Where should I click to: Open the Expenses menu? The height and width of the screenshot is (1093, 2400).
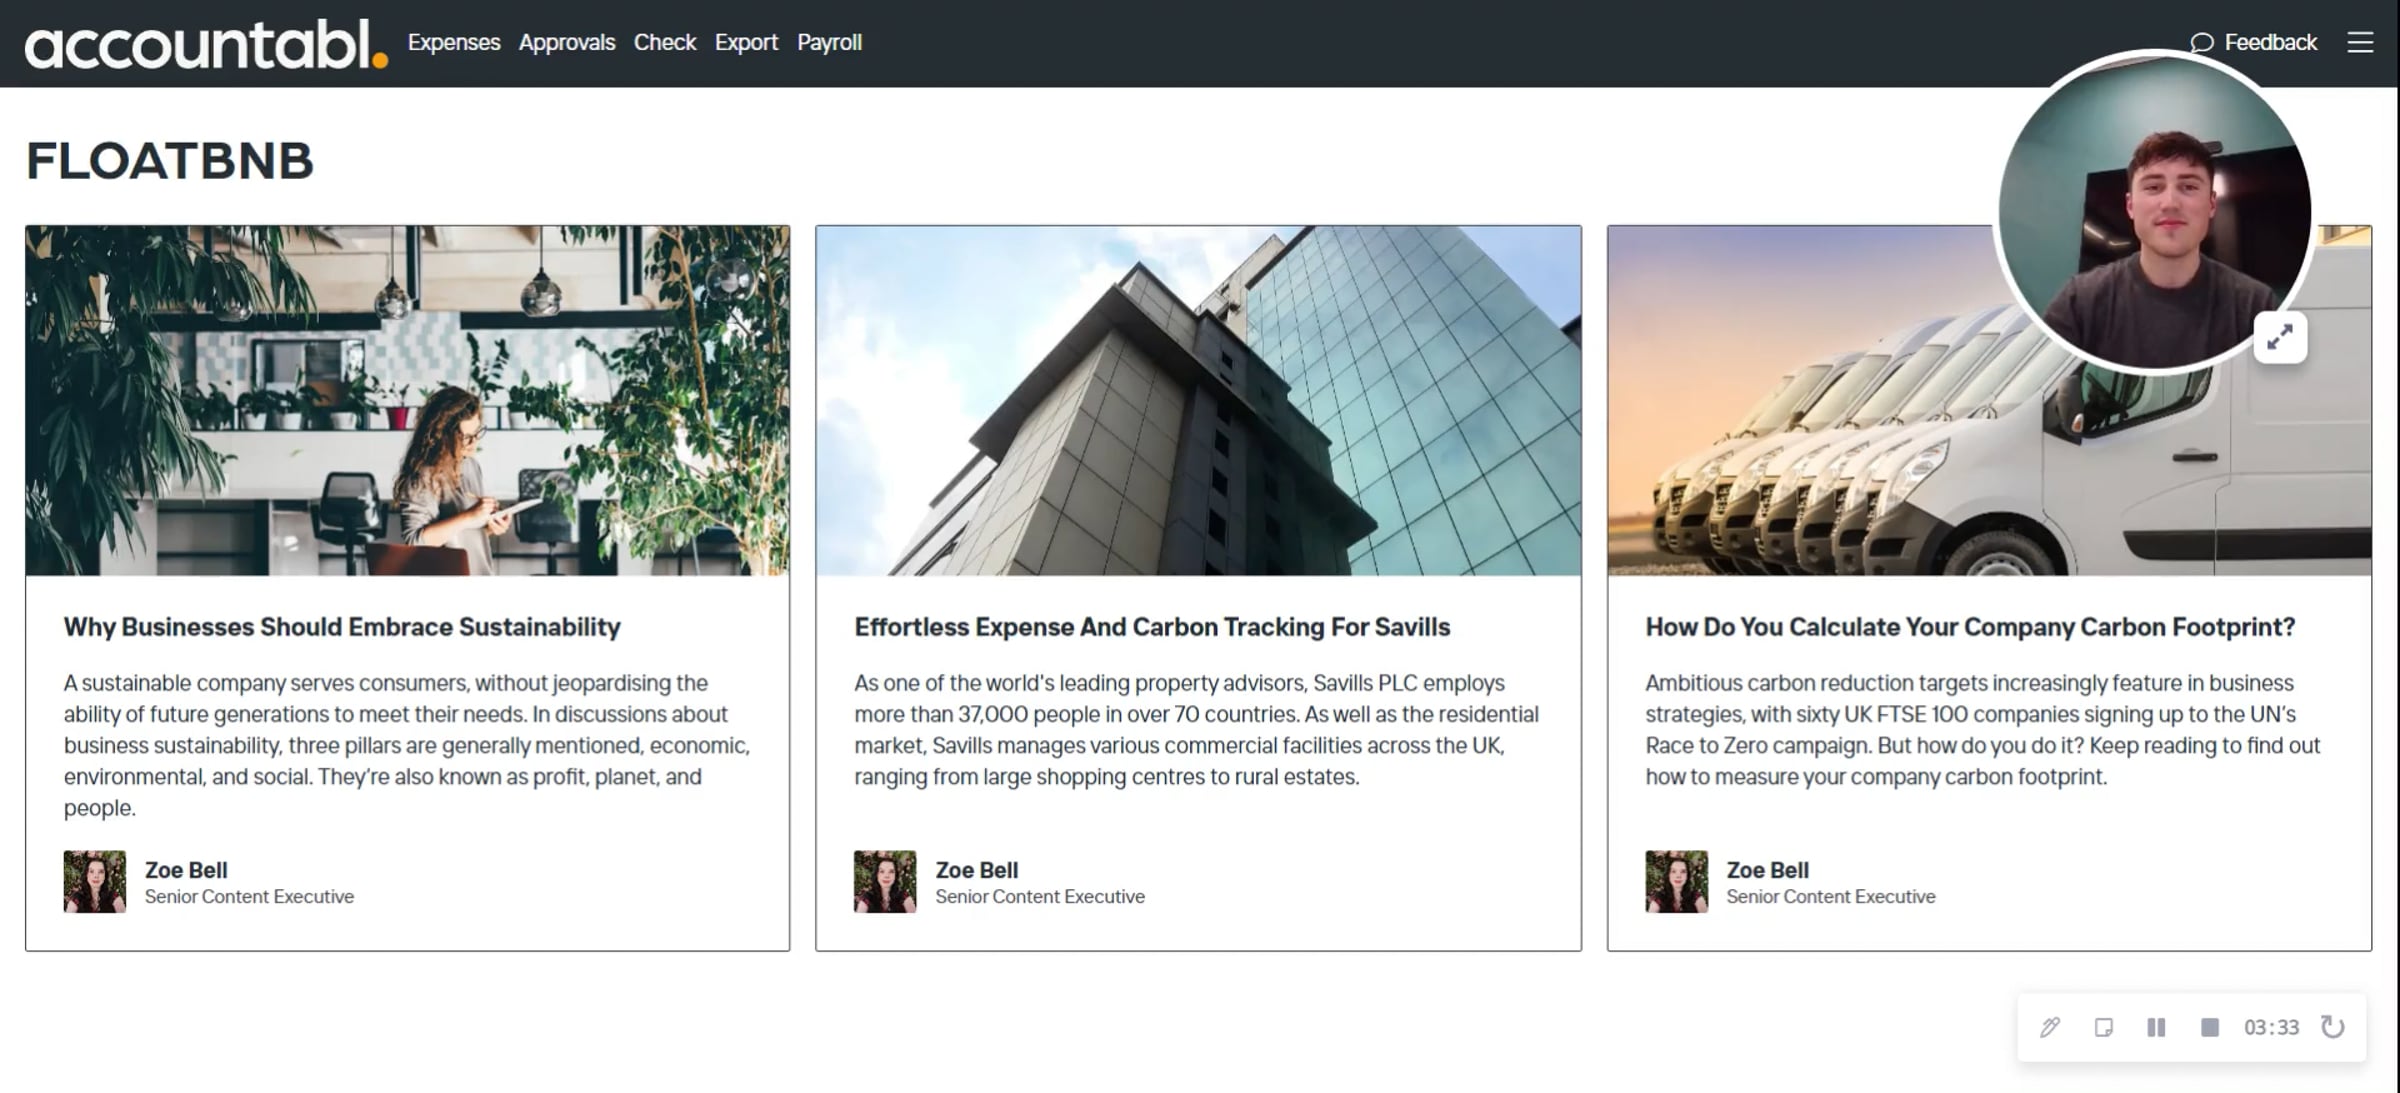tap(453, 42)
